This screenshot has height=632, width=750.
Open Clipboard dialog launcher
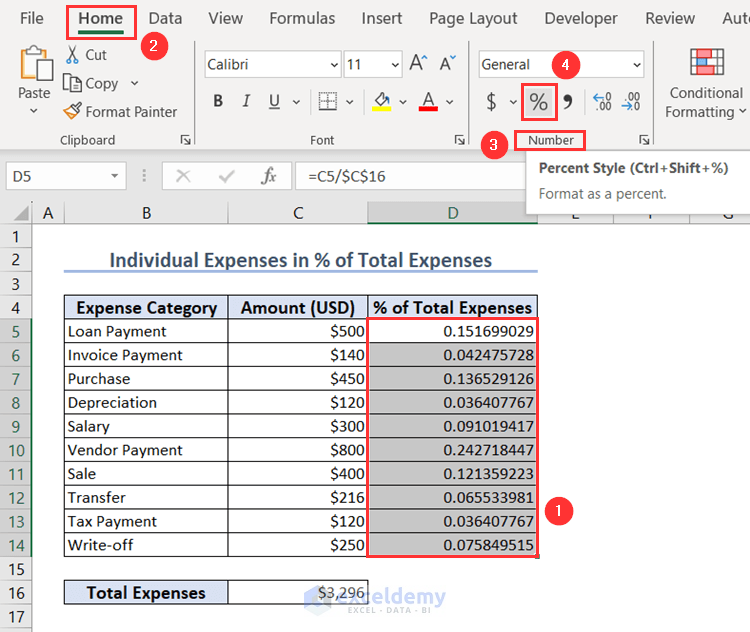[x=185, y=140]
